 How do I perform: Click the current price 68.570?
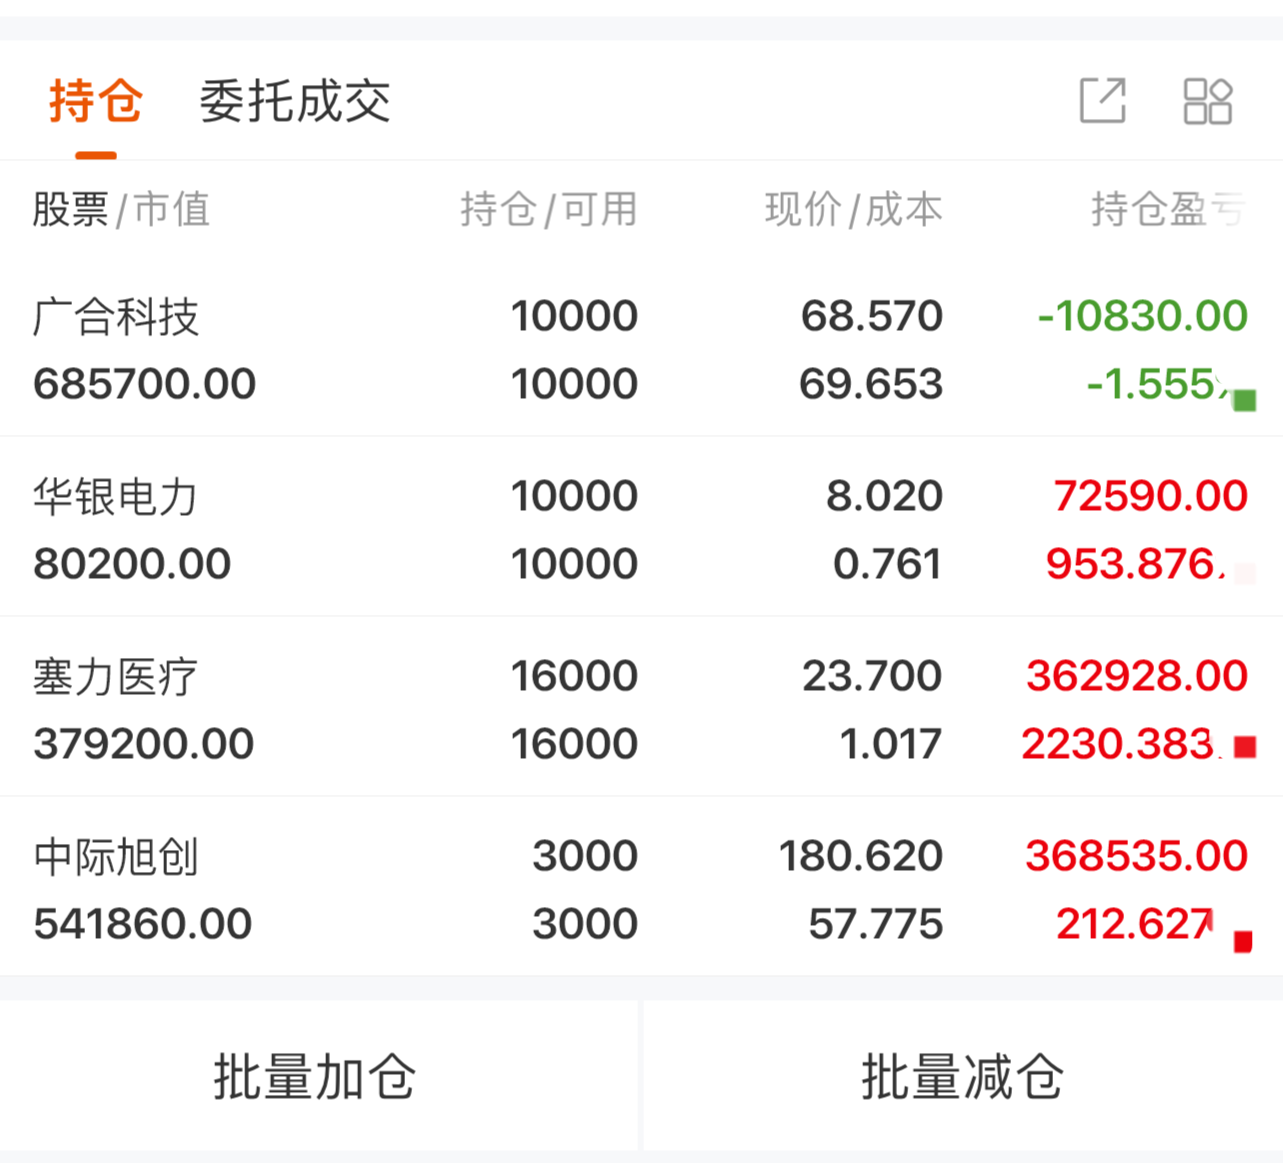[x=872, y=316]
